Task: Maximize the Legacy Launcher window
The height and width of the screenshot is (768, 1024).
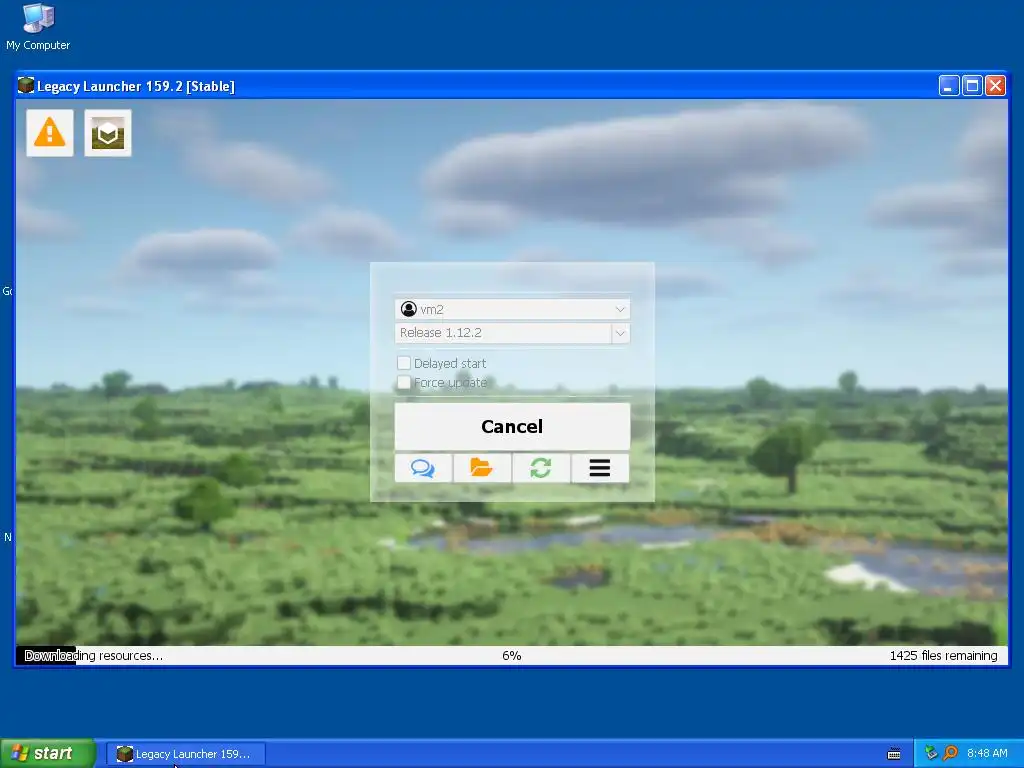Action: (972, 86)
